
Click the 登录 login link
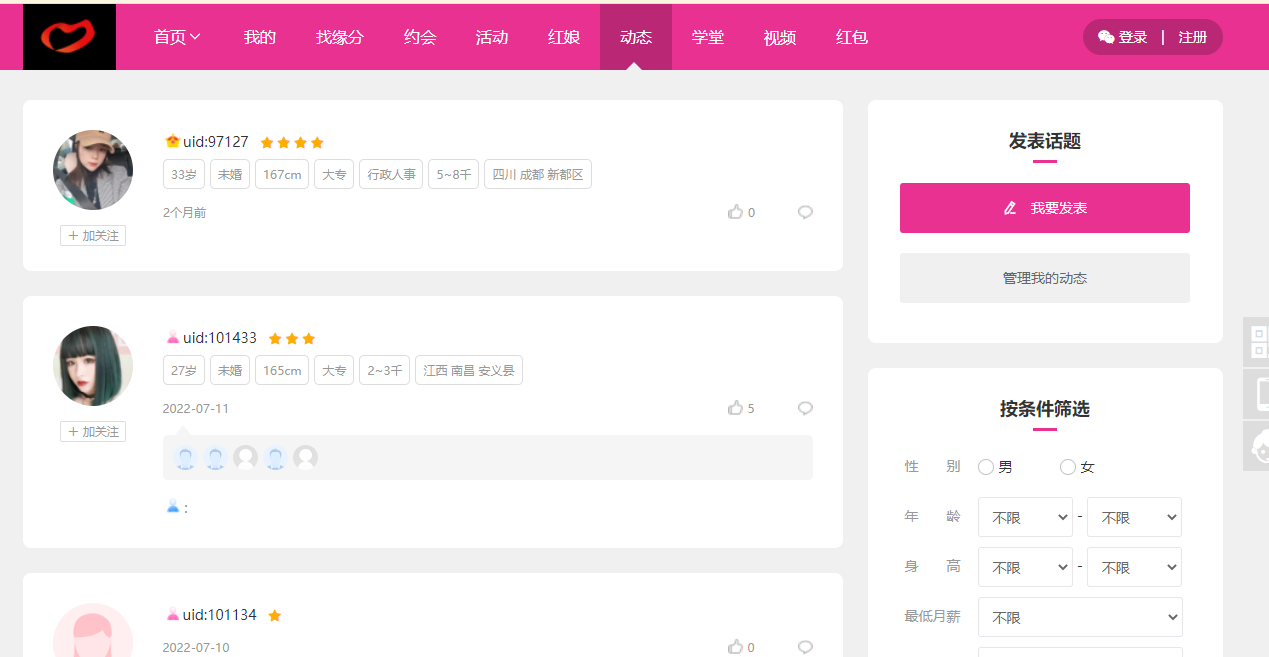1133,37
